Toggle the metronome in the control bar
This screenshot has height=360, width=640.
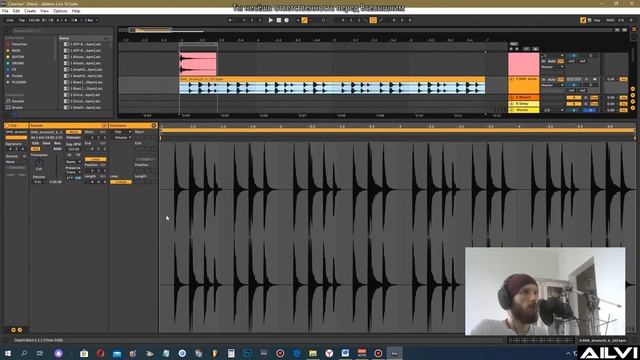click(75, 20)
